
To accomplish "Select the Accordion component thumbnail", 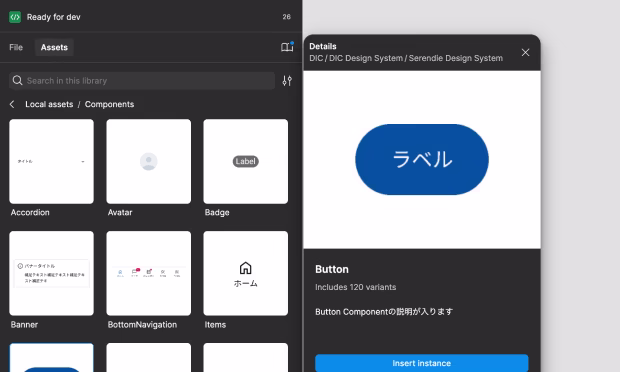I will click(x=51, y=161).
